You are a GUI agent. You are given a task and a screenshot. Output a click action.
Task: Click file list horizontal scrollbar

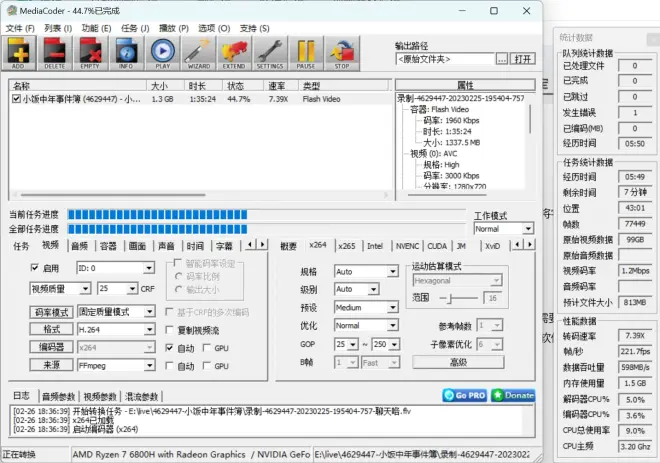coord(113,195)
